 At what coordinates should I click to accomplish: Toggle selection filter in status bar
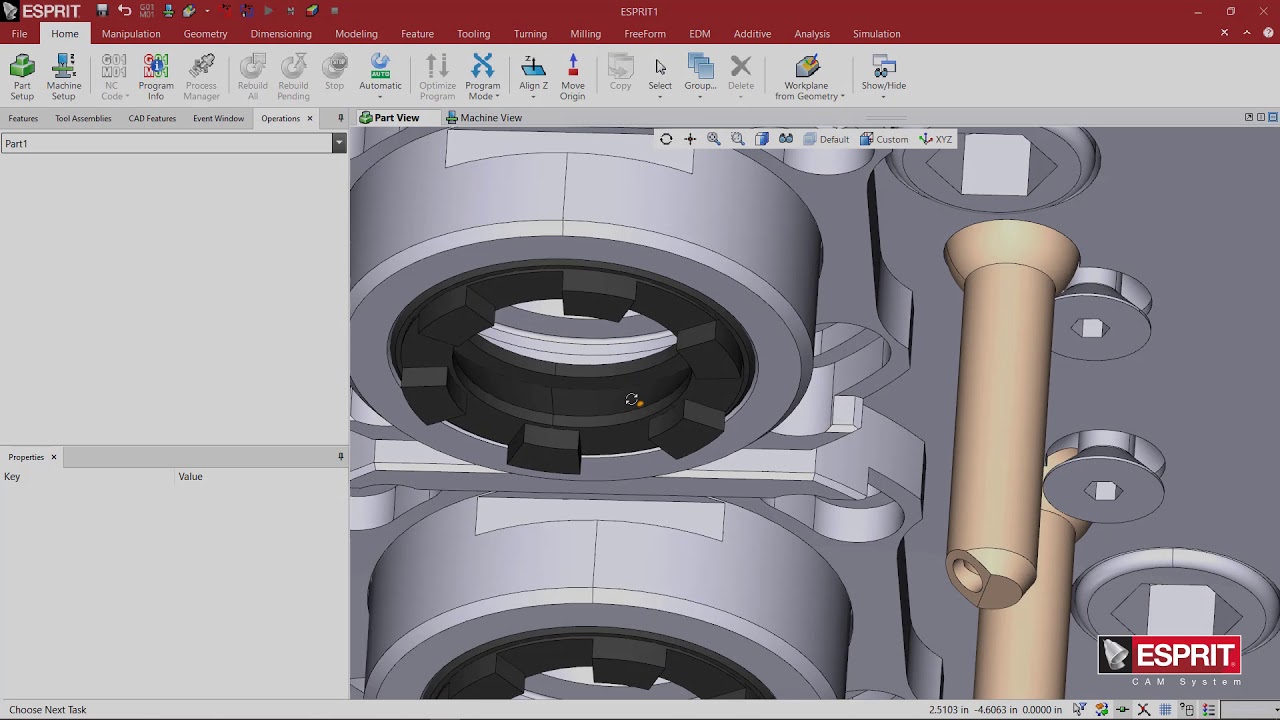[1080, 709]
